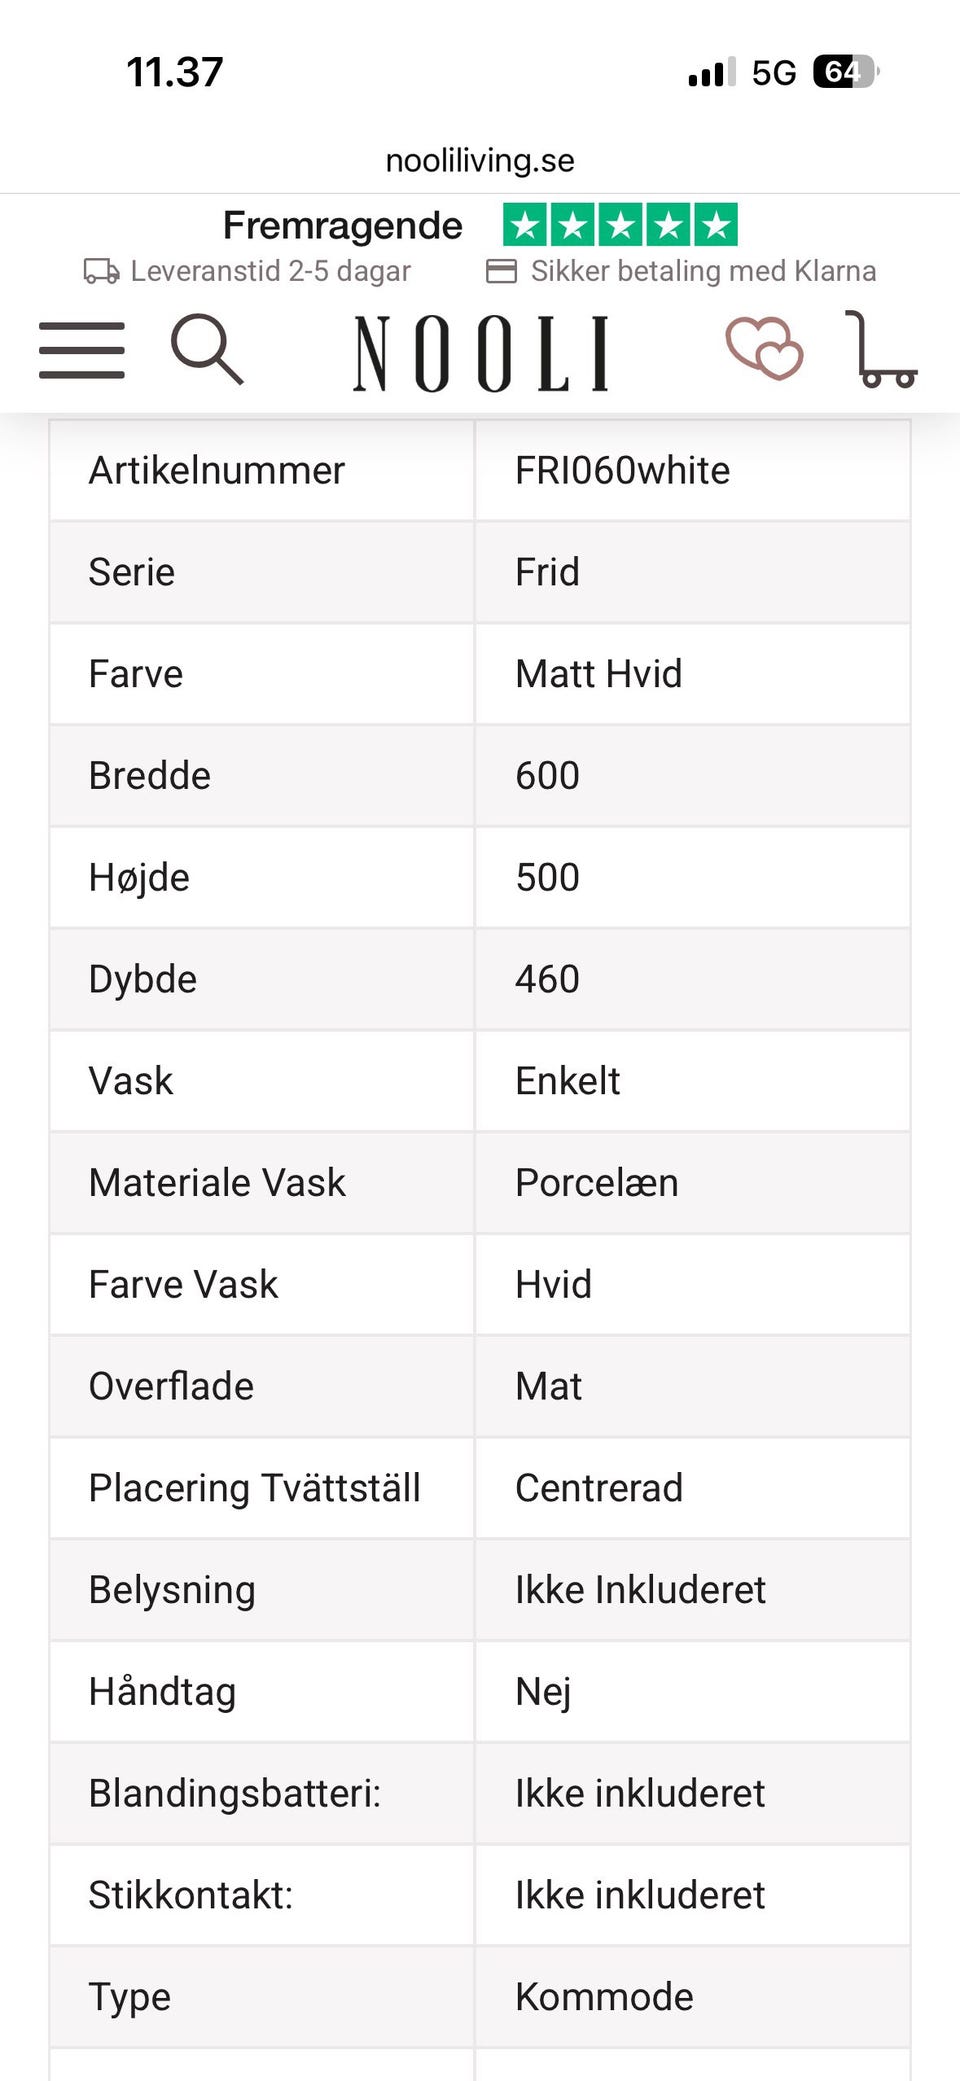960x2081 pixels.
Task: Tap Leveranstid 2-5 dagar text
Action: tap(271, 271)
